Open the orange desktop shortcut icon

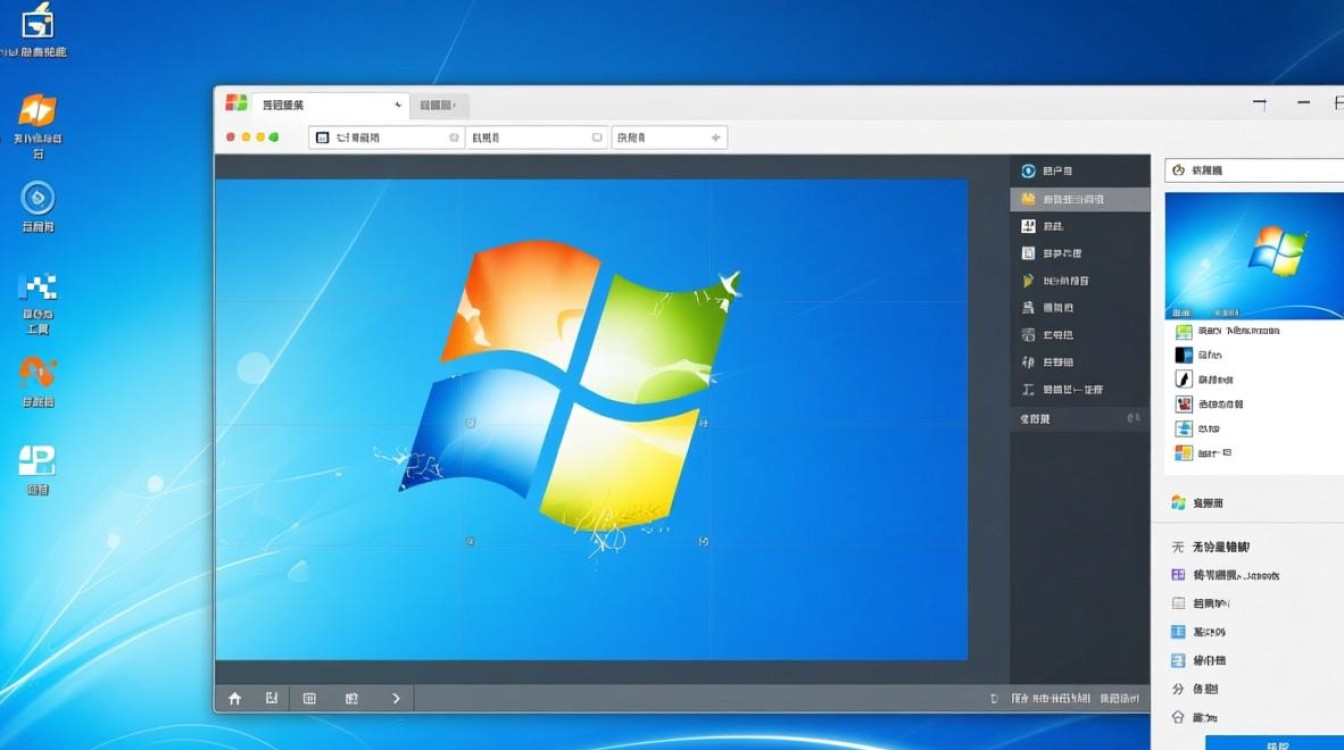pos(37,111)
